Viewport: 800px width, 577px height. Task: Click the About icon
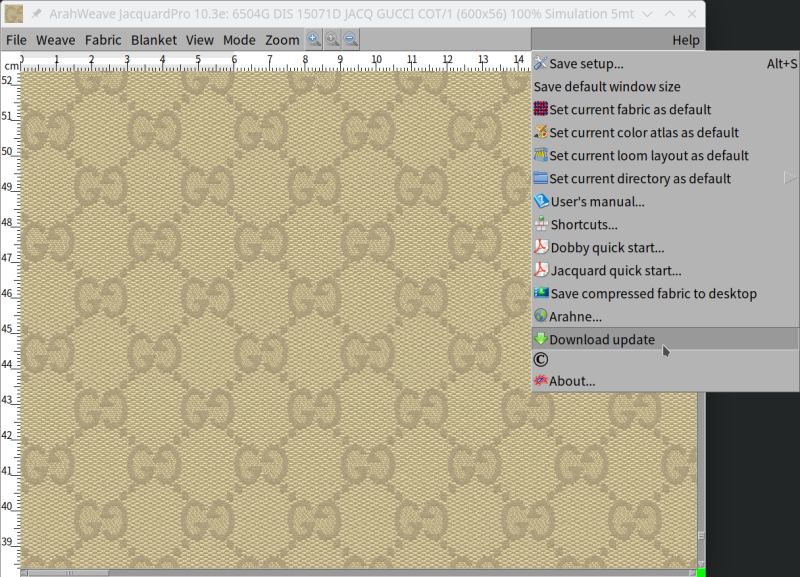click(540, 381)
